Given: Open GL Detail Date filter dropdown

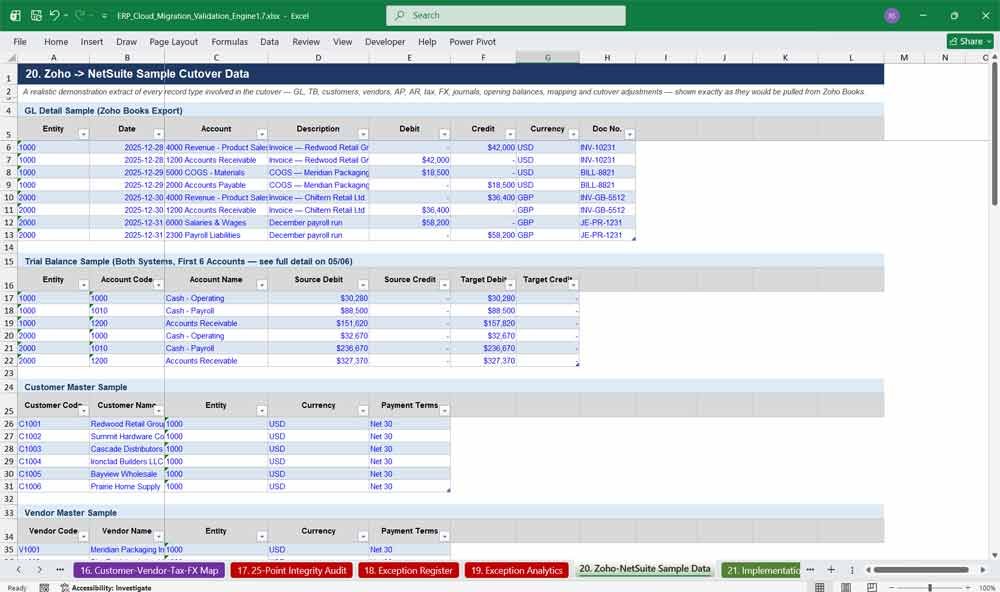Looking at the screenshot, I should [158, 134].
